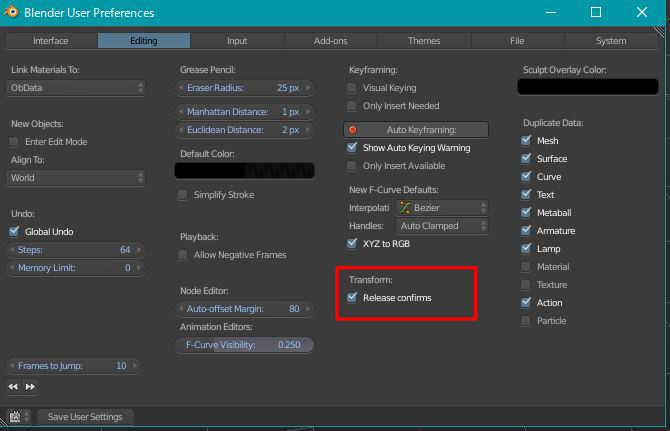Close the Blender User Preferences window
670x431 pixels.
(642, 12)
